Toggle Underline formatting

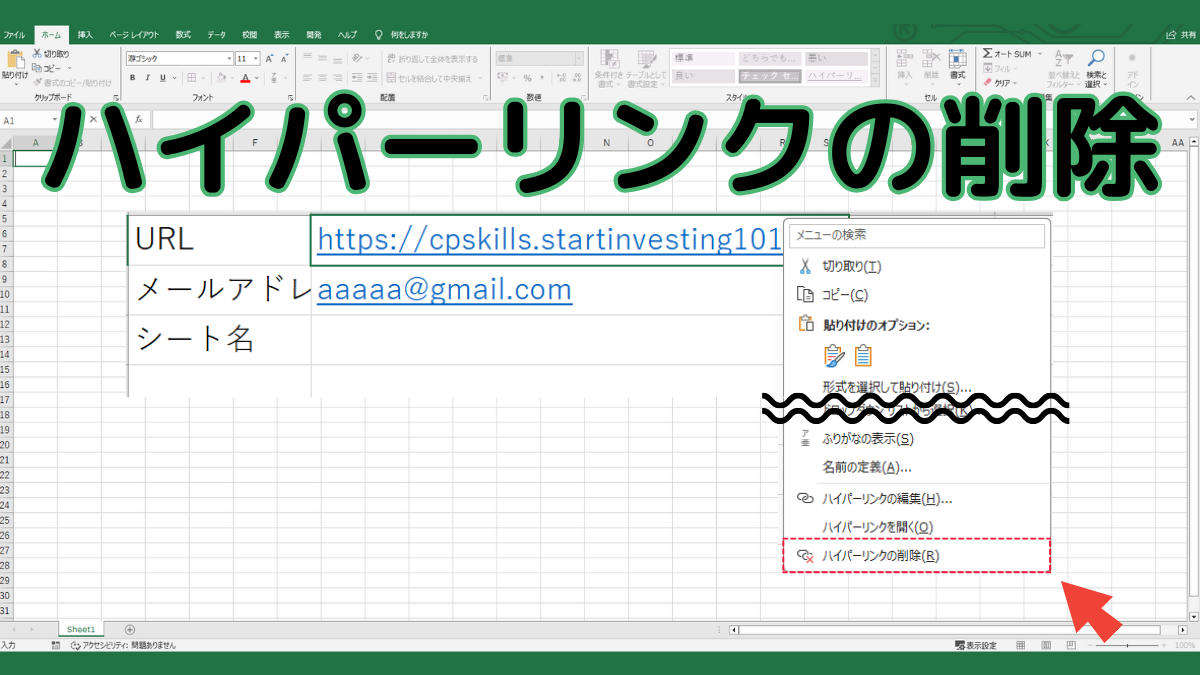pyautogui.click(x=161, y=78)
